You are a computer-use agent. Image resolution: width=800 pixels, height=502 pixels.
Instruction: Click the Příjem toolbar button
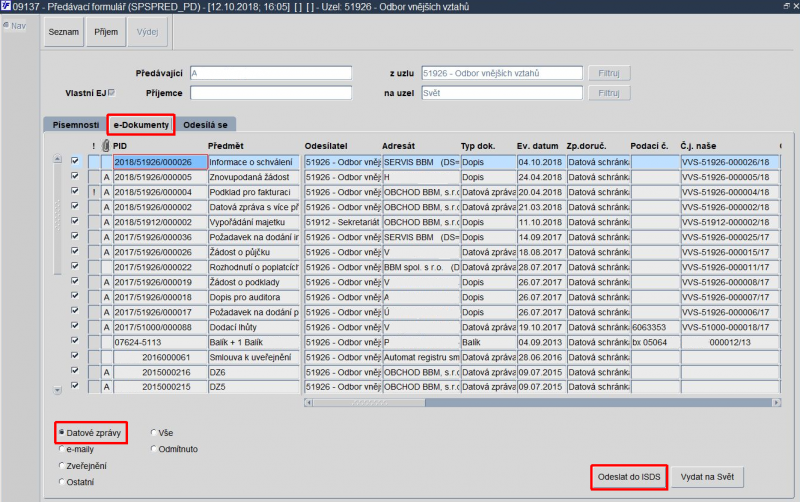point(106,32)
